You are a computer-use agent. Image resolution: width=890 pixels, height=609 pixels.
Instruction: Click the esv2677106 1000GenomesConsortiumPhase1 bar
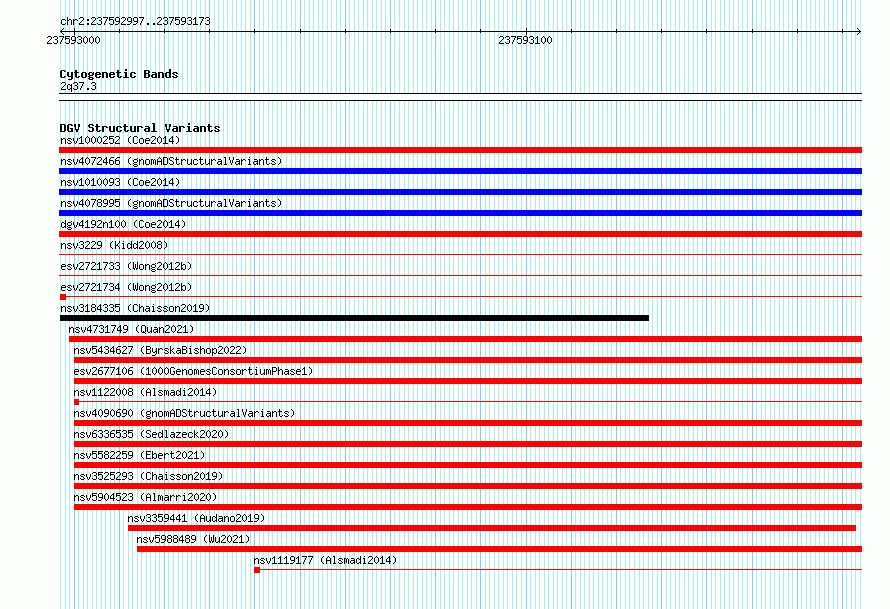tap(468, 381)
